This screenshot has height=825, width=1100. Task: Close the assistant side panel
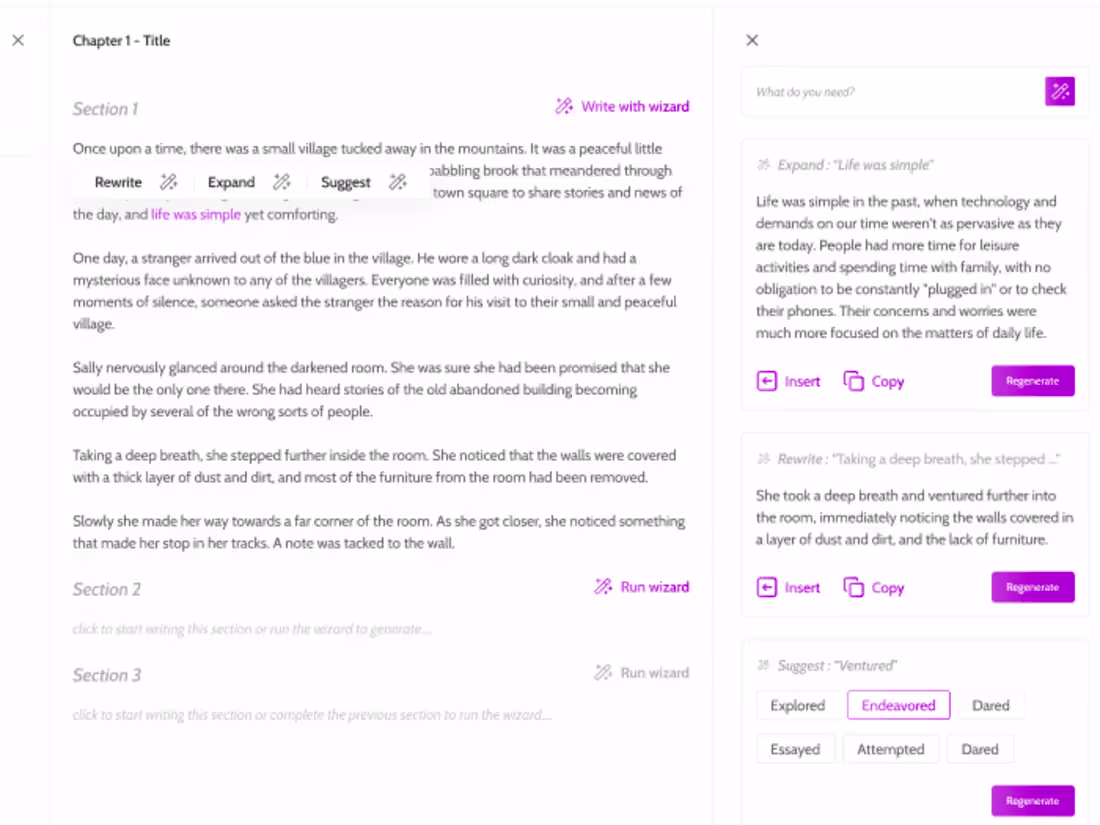(752, 40)
